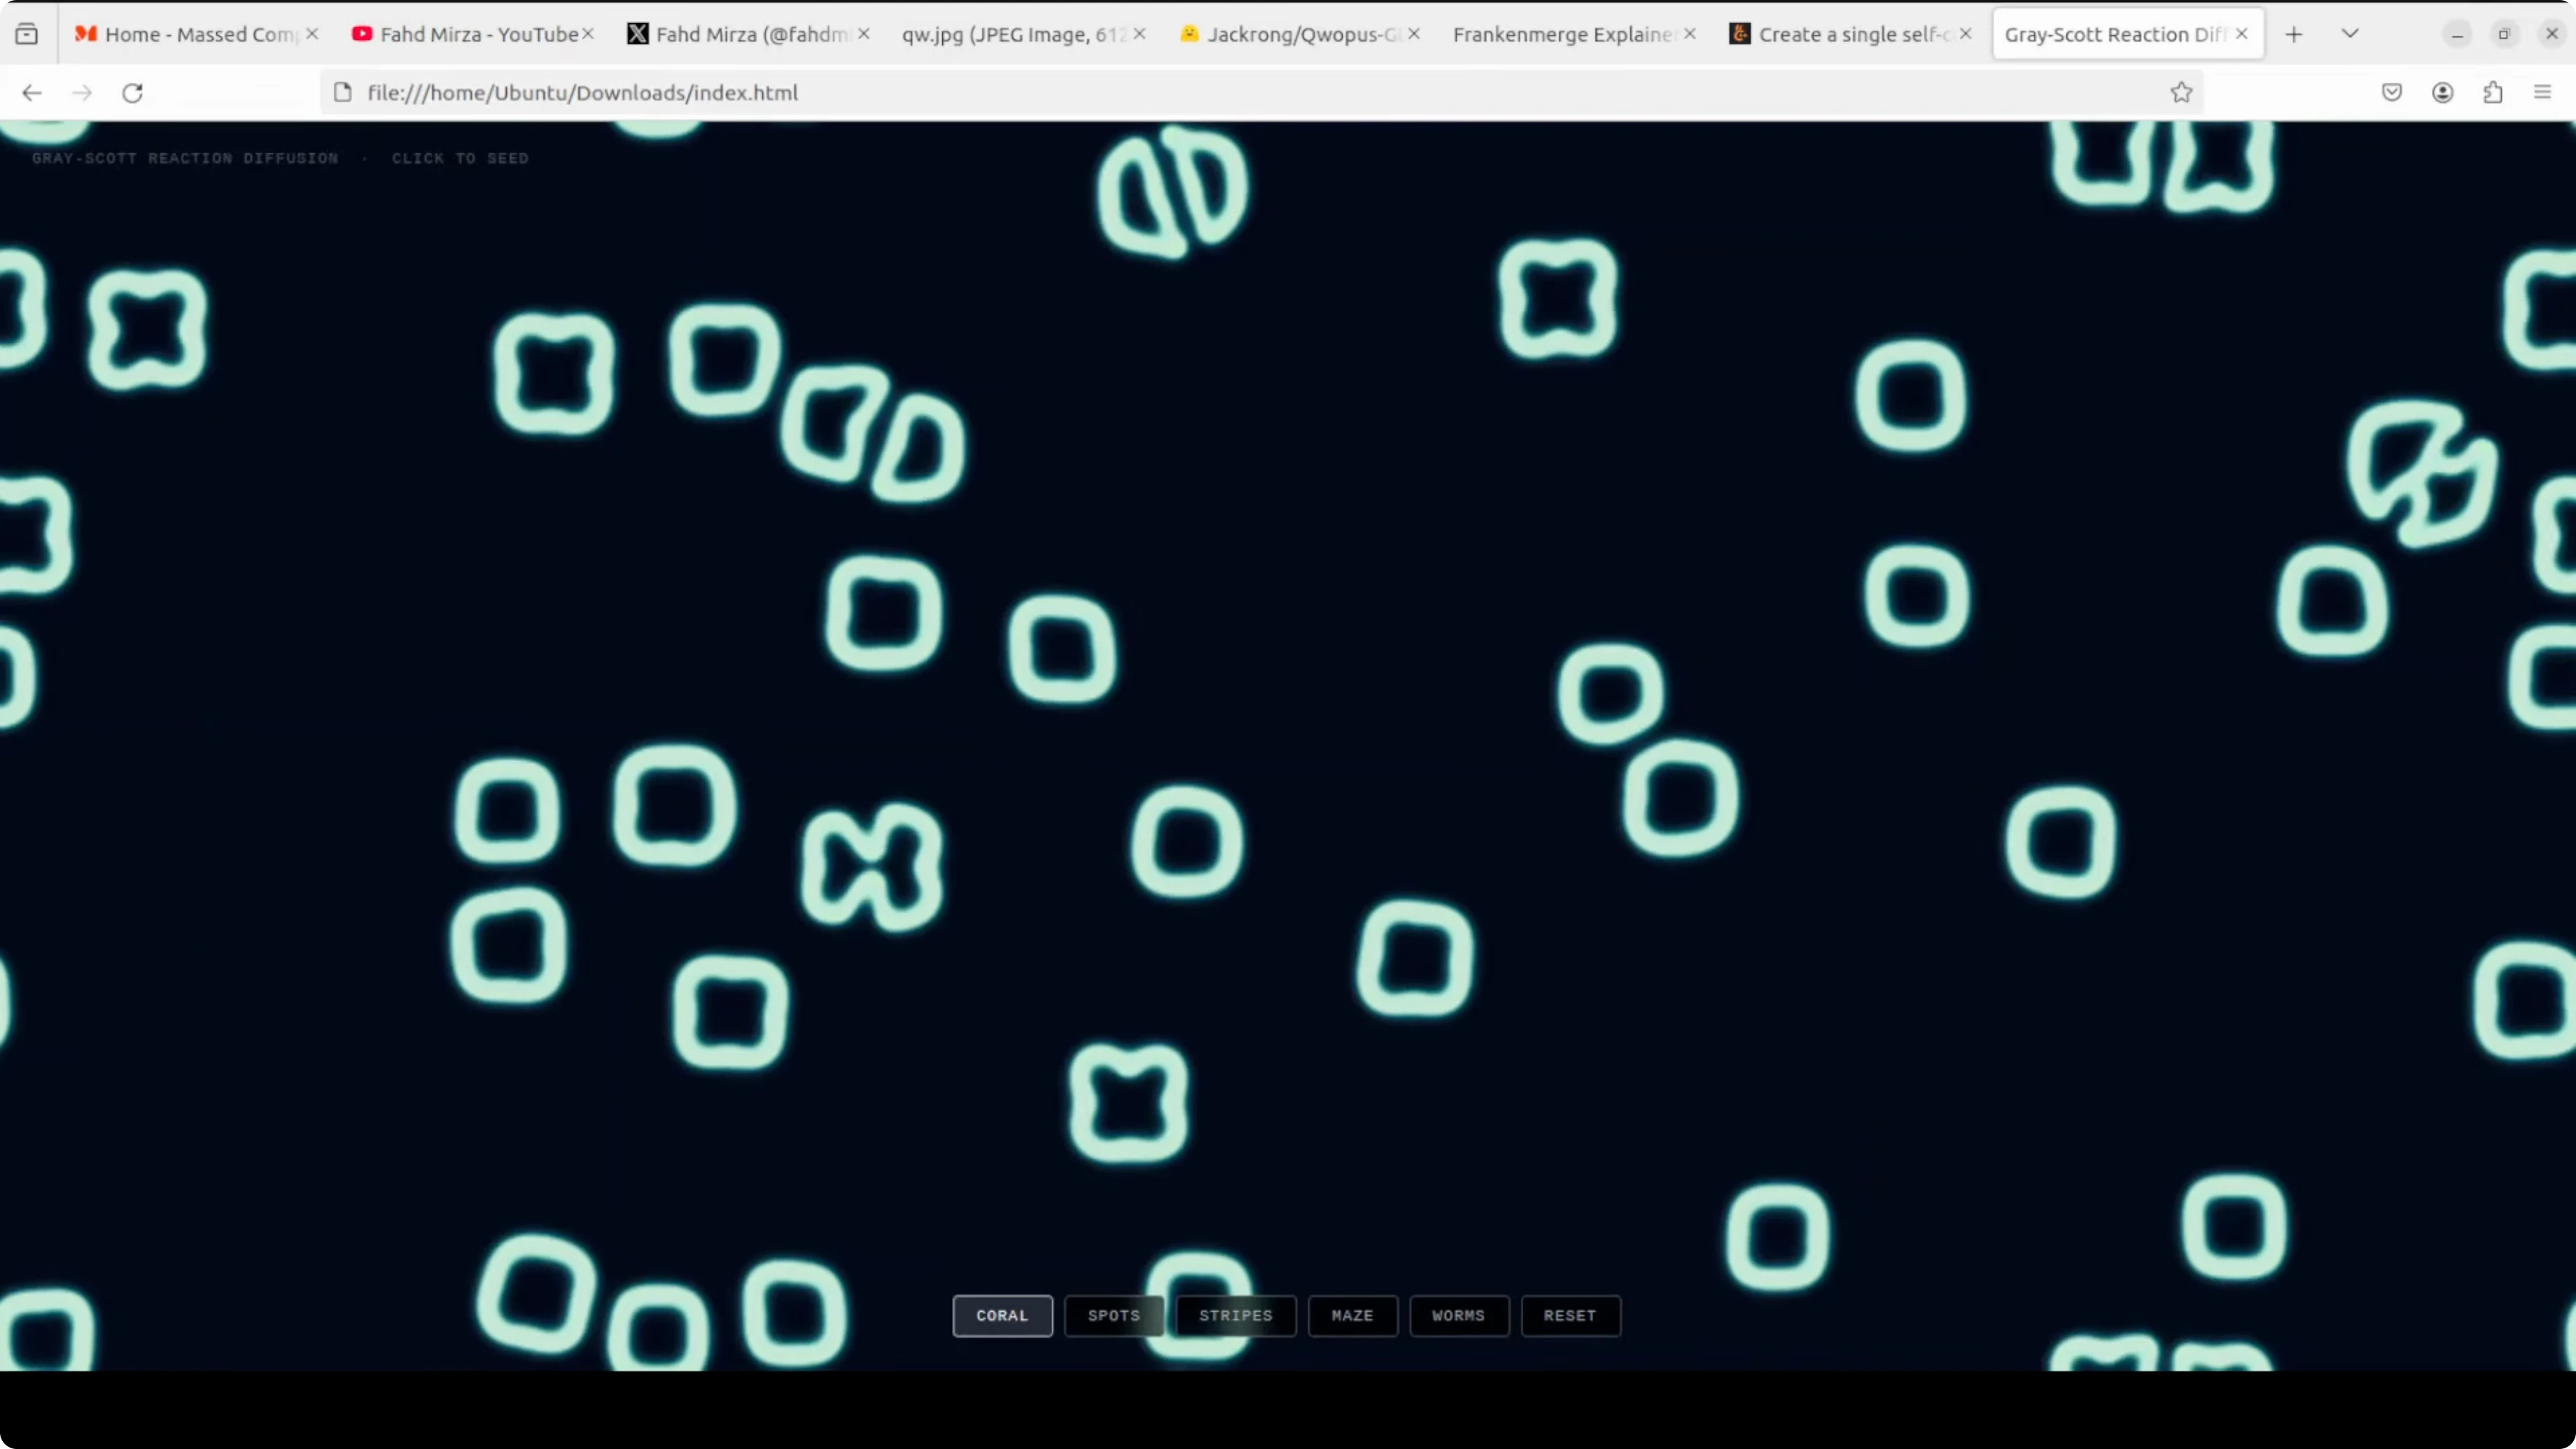Switch to the STRIPES preset
Screen dimensions: 2576x1449
[x=1235, y=1315]
